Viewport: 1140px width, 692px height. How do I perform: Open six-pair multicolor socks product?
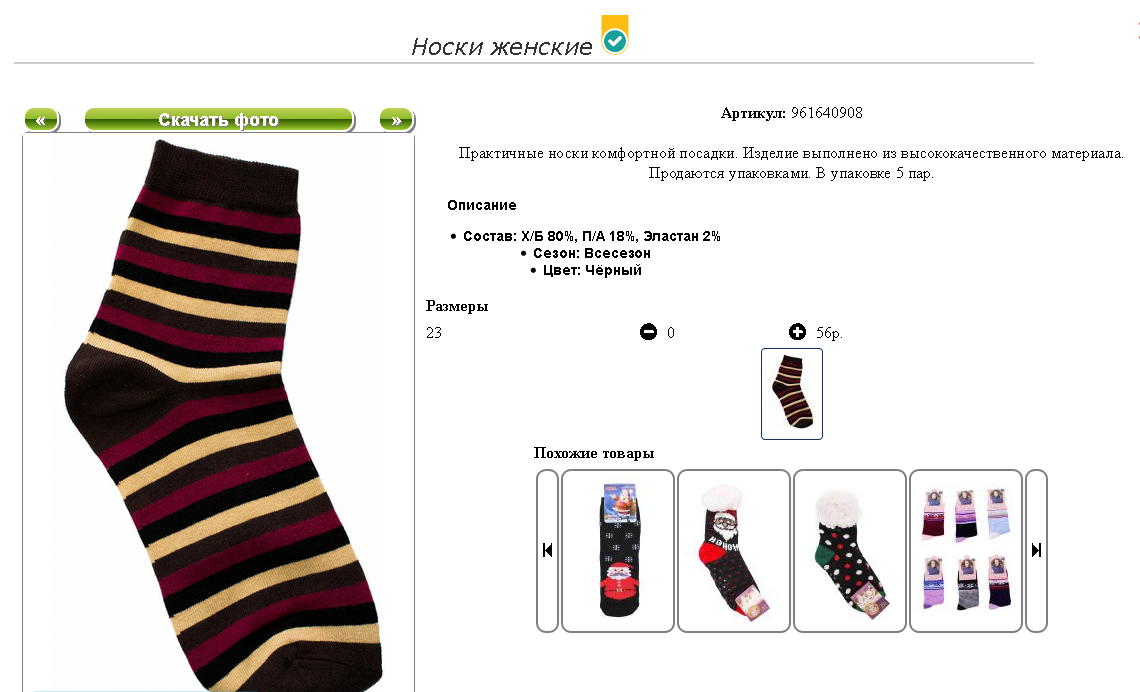point(966,550)
